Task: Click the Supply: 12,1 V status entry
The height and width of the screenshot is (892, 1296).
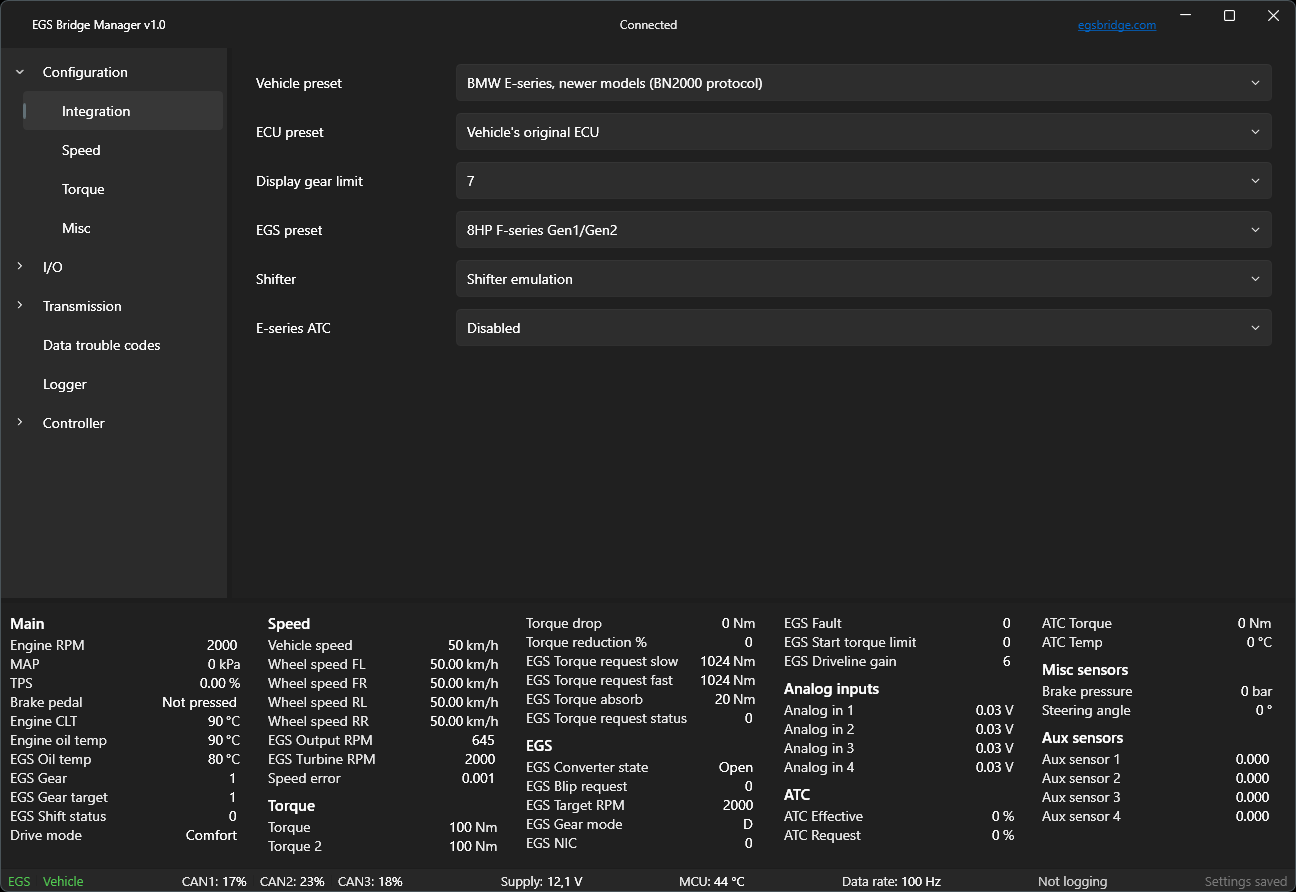Action: [x=541, y=881]
